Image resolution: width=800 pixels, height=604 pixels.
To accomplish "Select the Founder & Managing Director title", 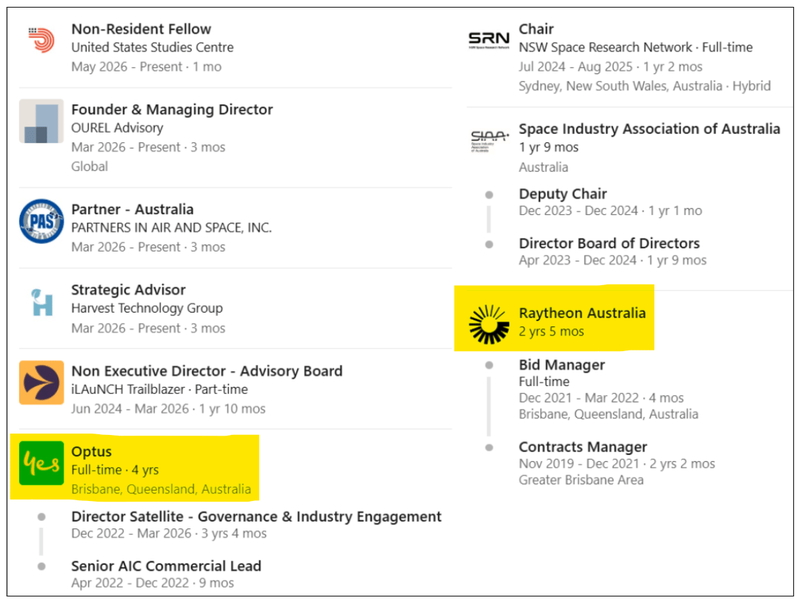I will click(x=172, y=110).
